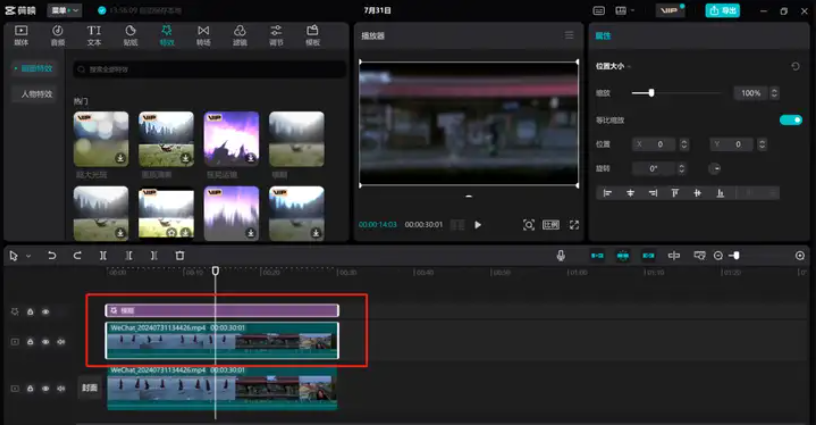This screenshot has height=426, width=816.
Task: Adjust the 缩放 scale slider
Action: pyautogui.click(x=651, y=93)
